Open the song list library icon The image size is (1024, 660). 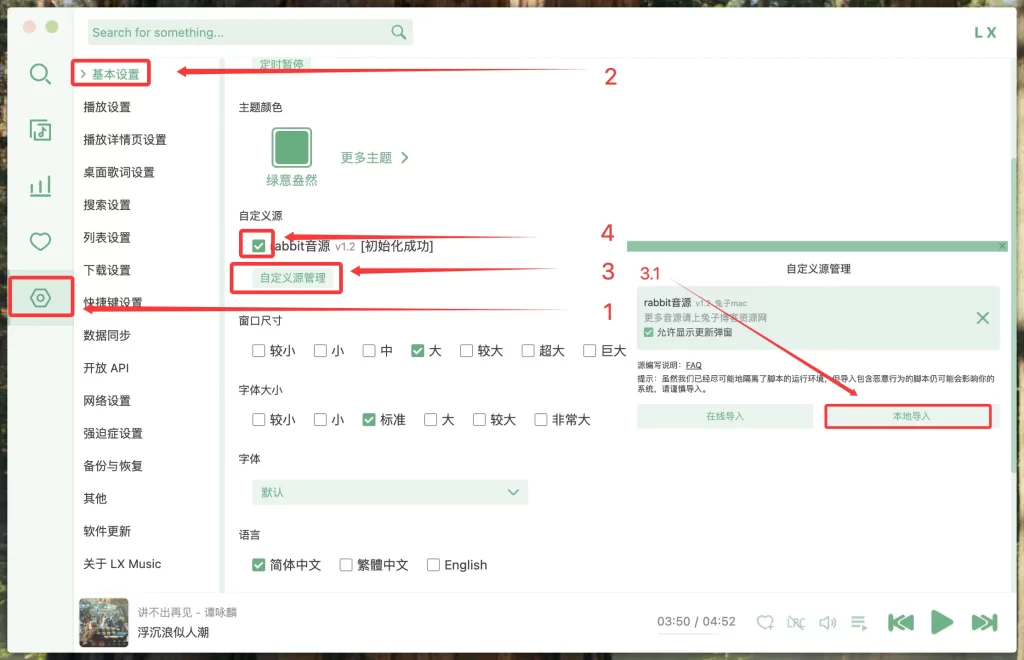(40, 131)
